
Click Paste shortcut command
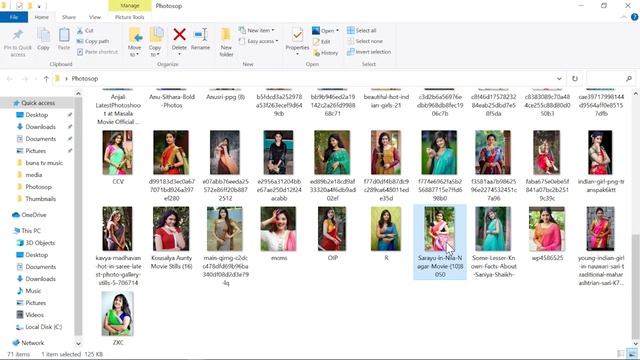(97, 52)
